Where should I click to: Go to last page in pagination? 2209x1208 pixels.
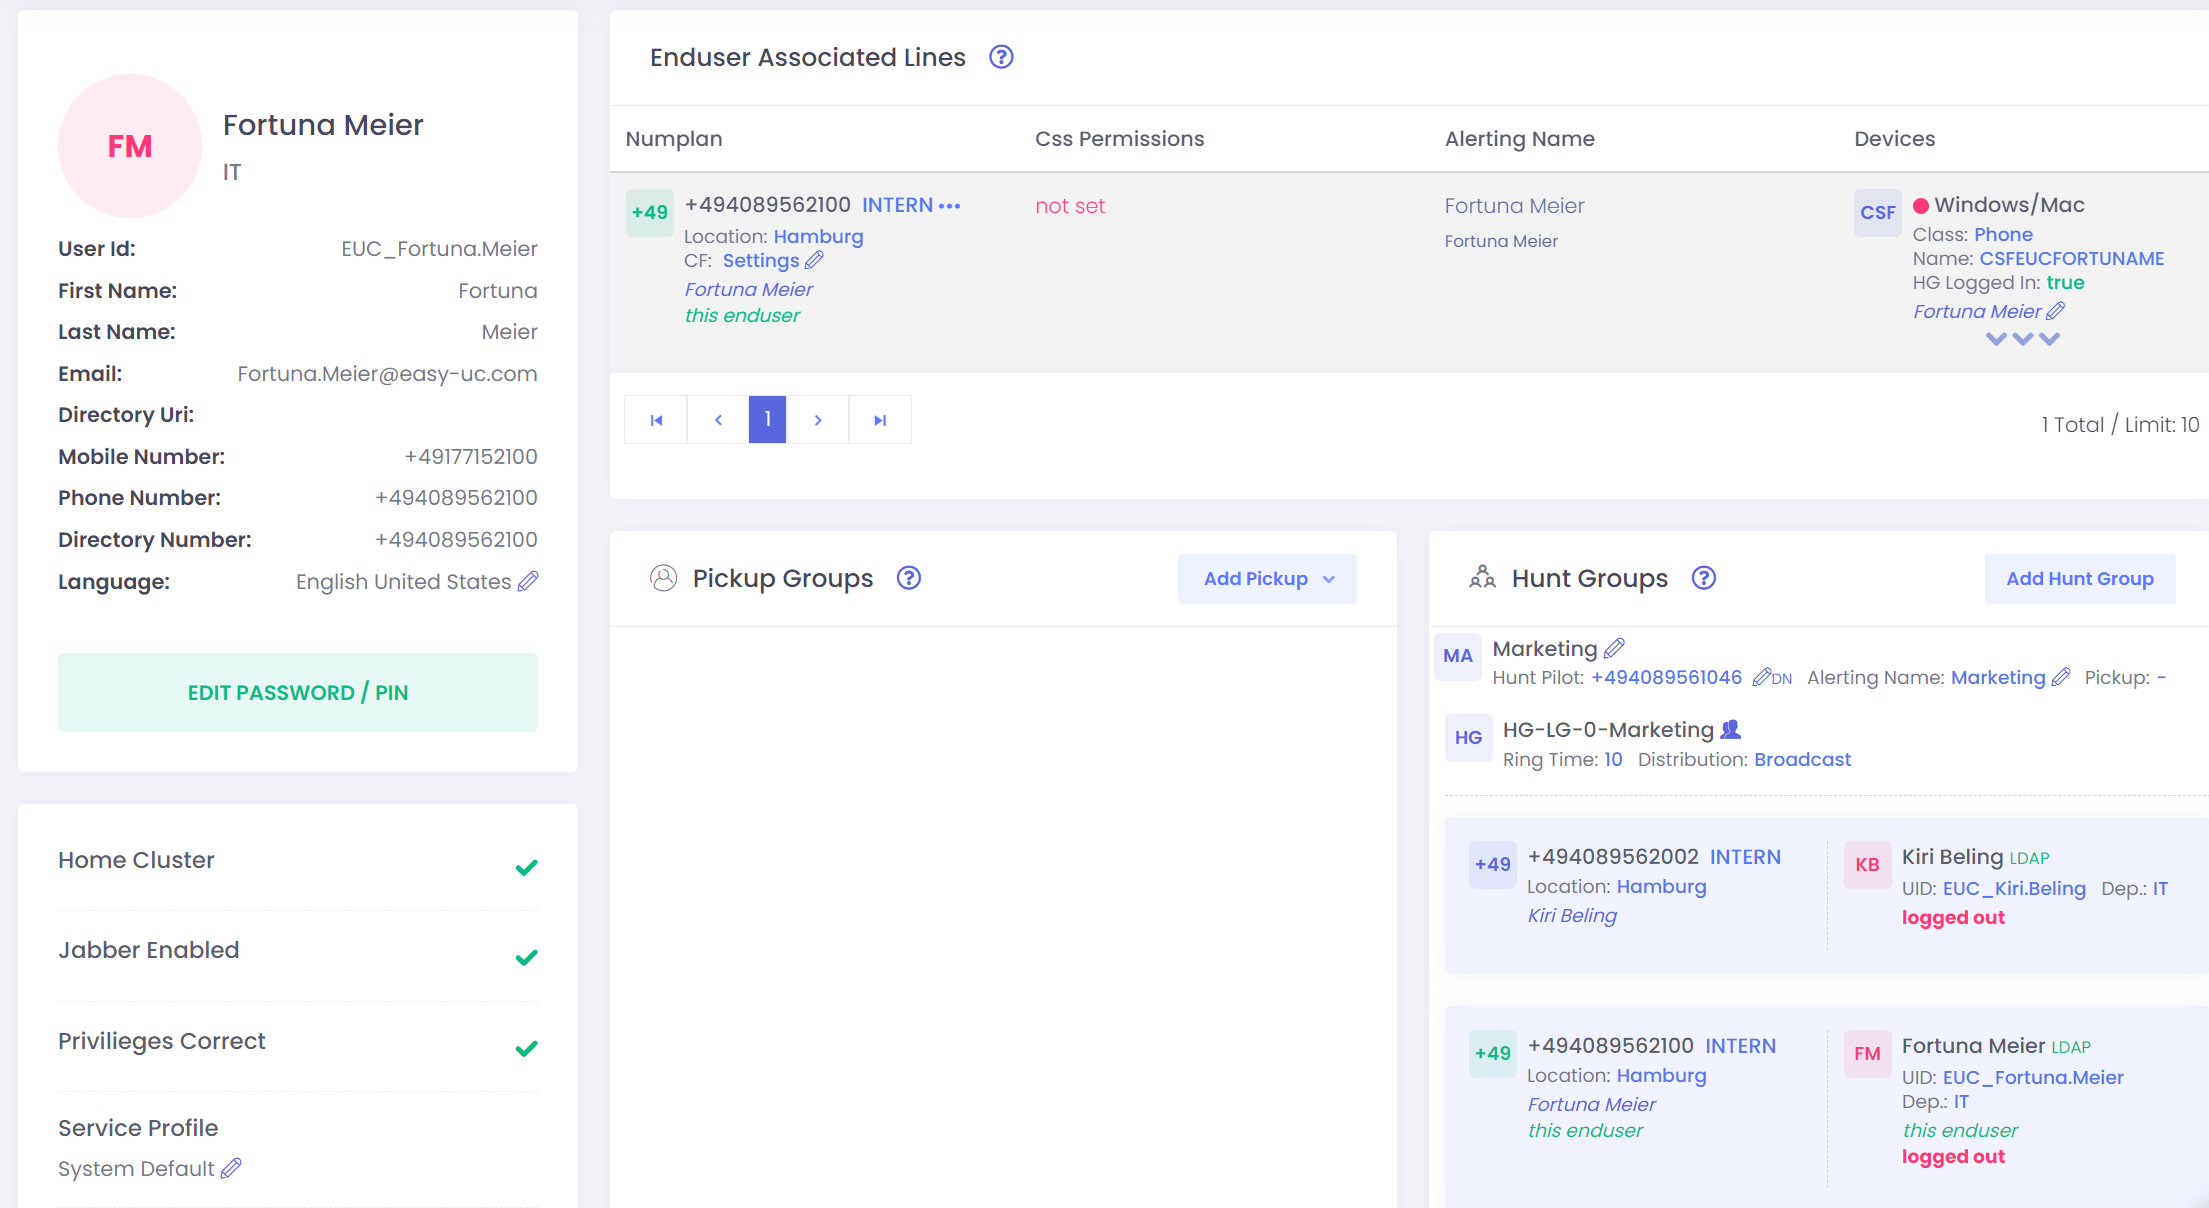tap(880, 420)
